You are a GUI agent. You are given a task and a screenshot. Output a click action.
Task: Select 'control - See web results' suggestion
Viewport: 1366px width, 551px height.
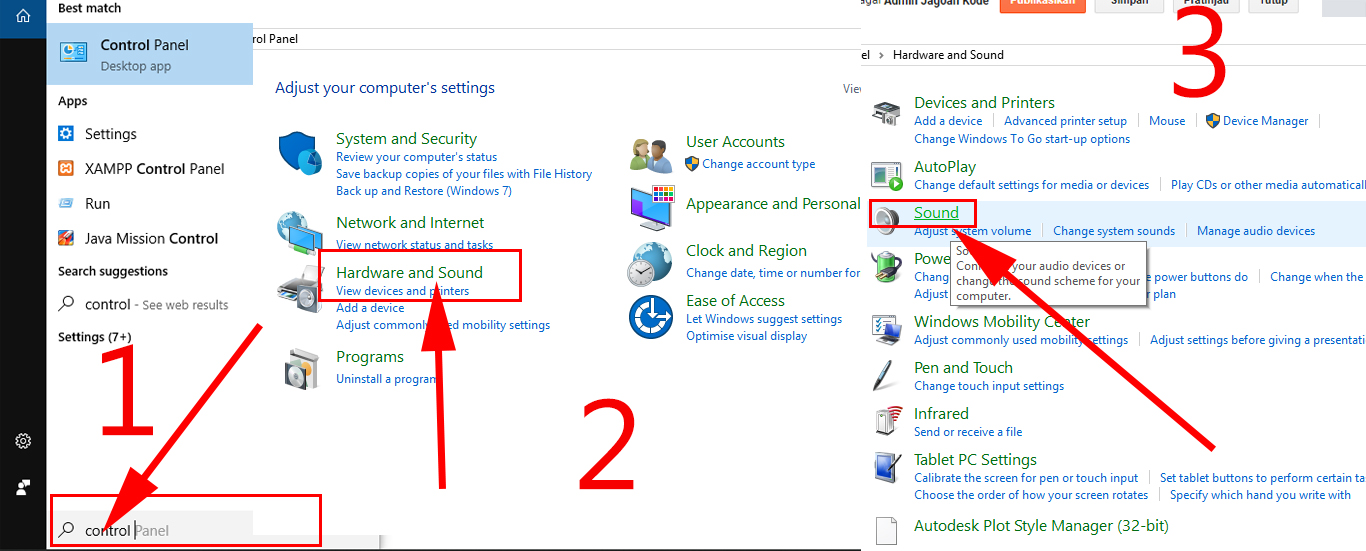(x=149, y=305)
